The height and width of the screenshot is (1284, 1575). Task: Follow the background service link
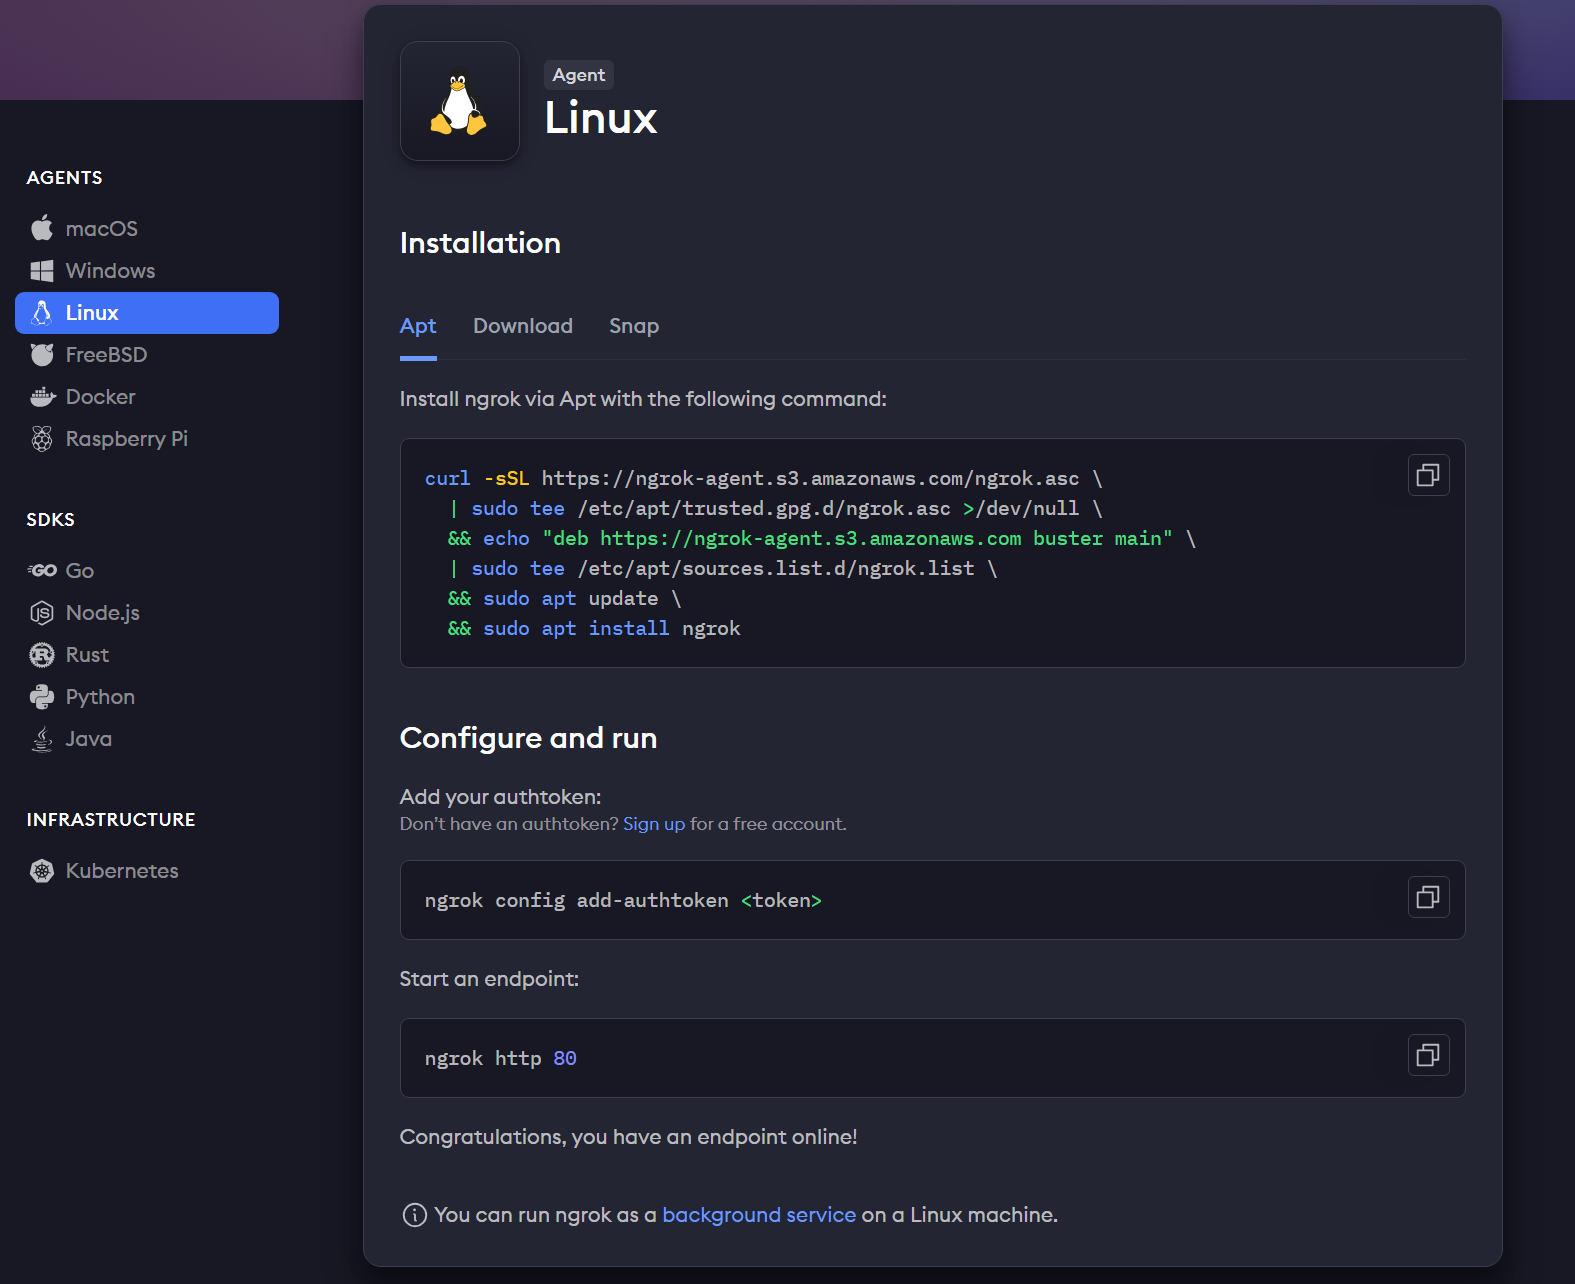pyautogui.click(x=759, y=1215)
